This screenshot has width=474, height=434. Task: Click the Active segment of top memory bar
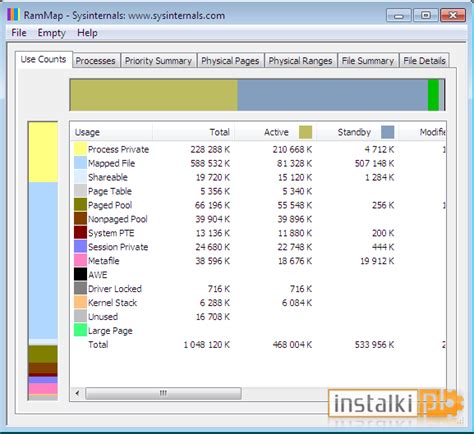tap(154, 95)
